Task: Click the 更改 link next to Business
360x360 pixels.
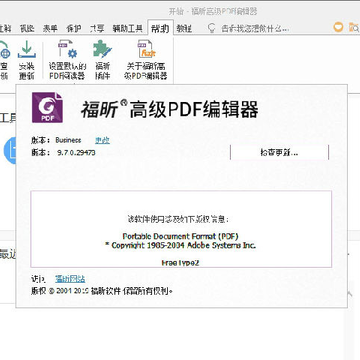Action: click(102, 141)
